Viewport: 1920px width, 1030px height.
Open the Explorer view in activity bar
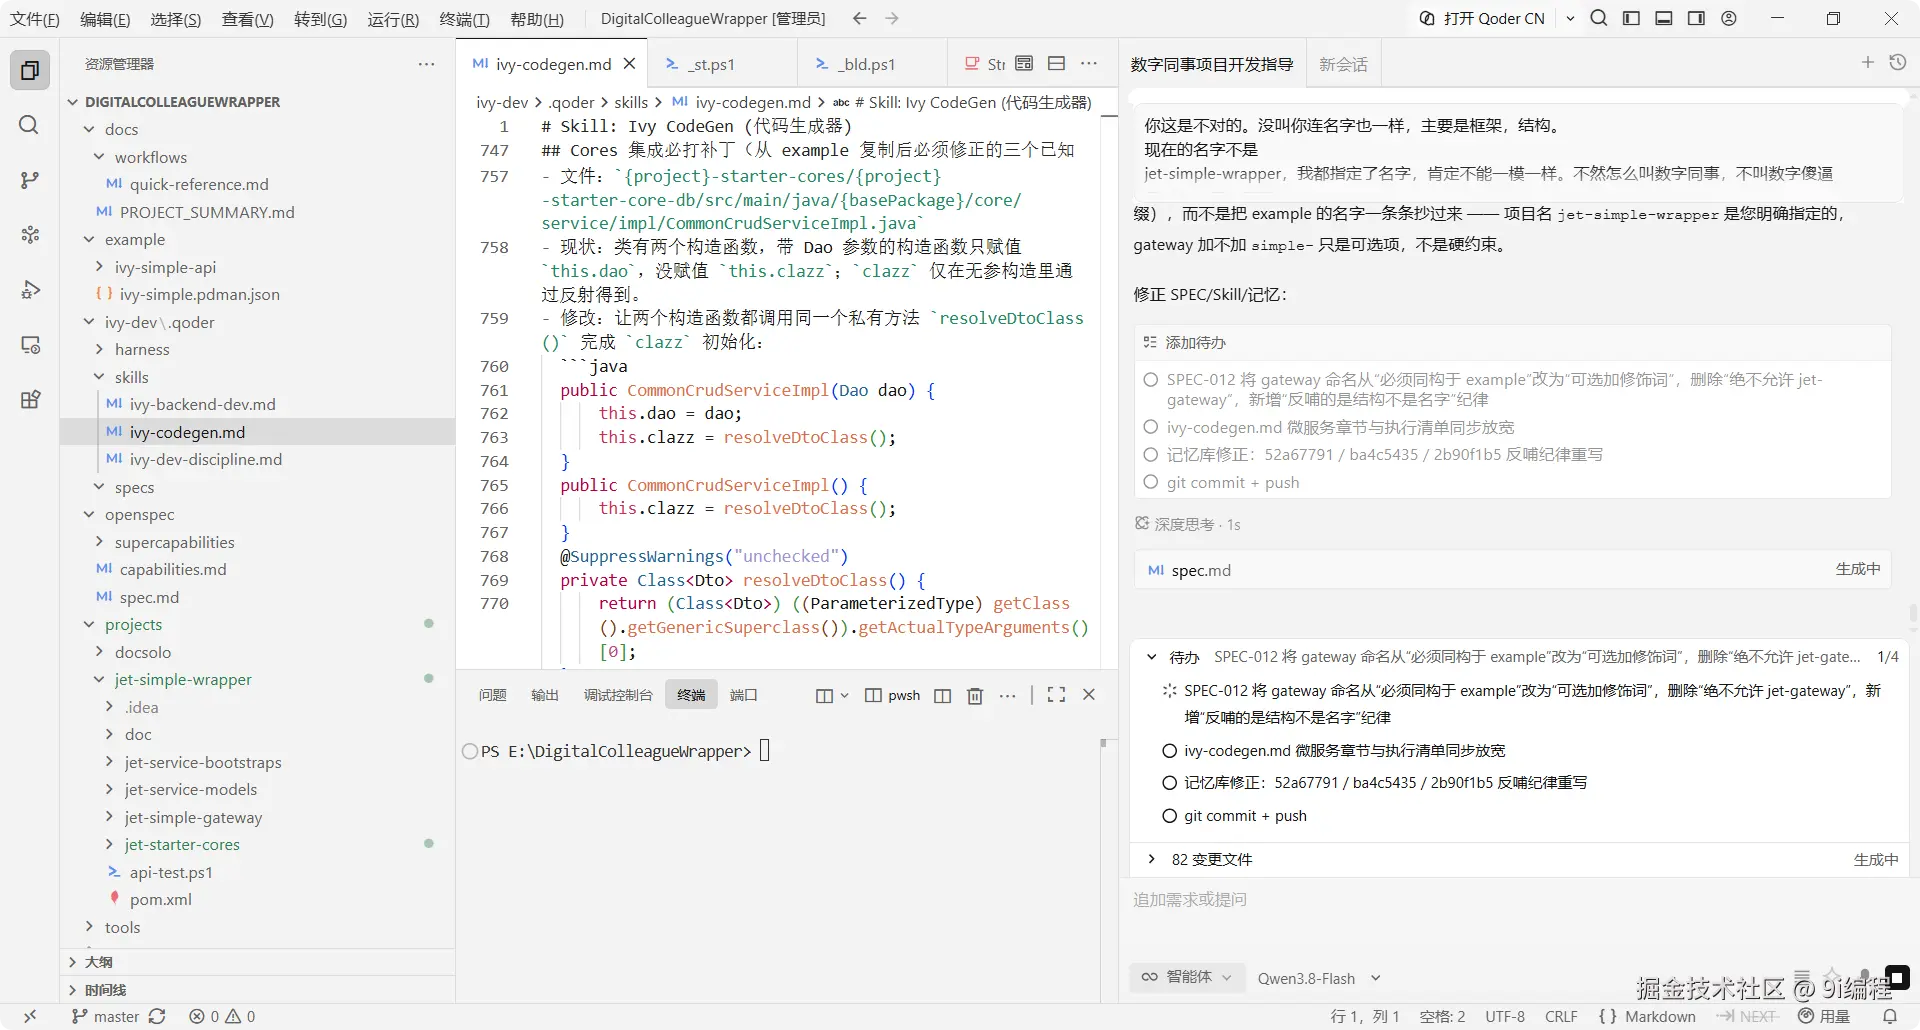30,71
